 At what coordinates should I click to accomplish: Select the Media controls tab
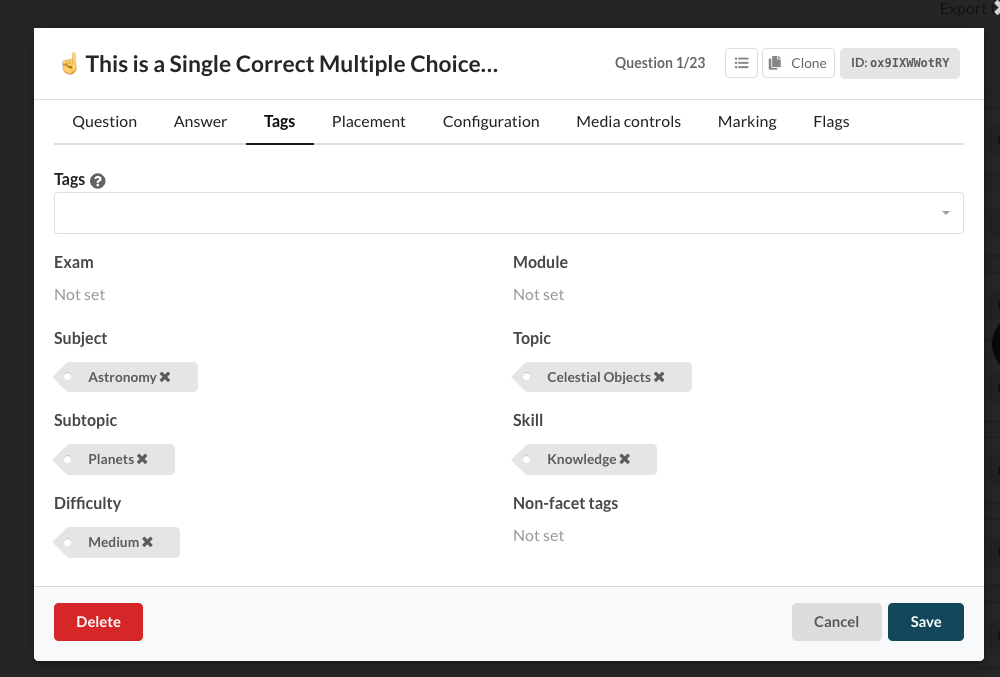click(628, 121)
